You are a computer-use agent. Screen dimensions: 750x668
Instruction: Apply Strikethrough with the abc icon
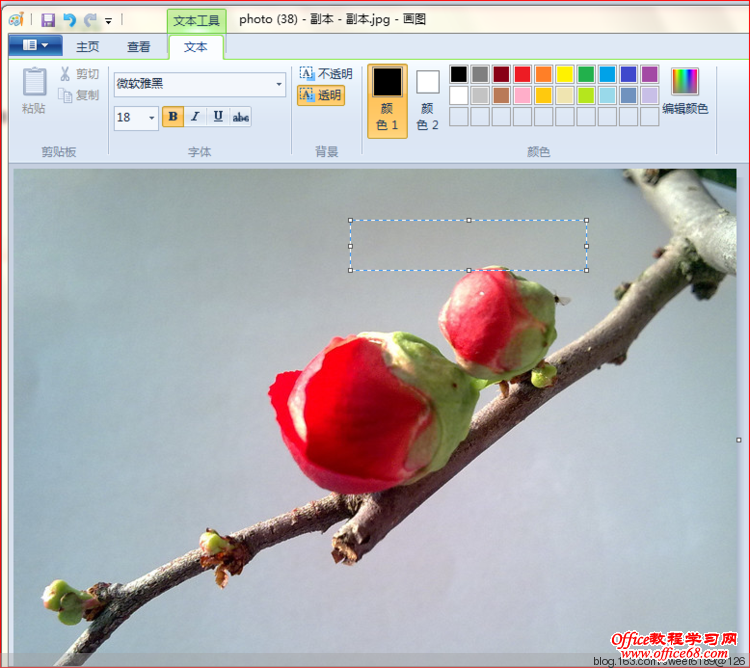pyautogui.click(x=241, y=117)
